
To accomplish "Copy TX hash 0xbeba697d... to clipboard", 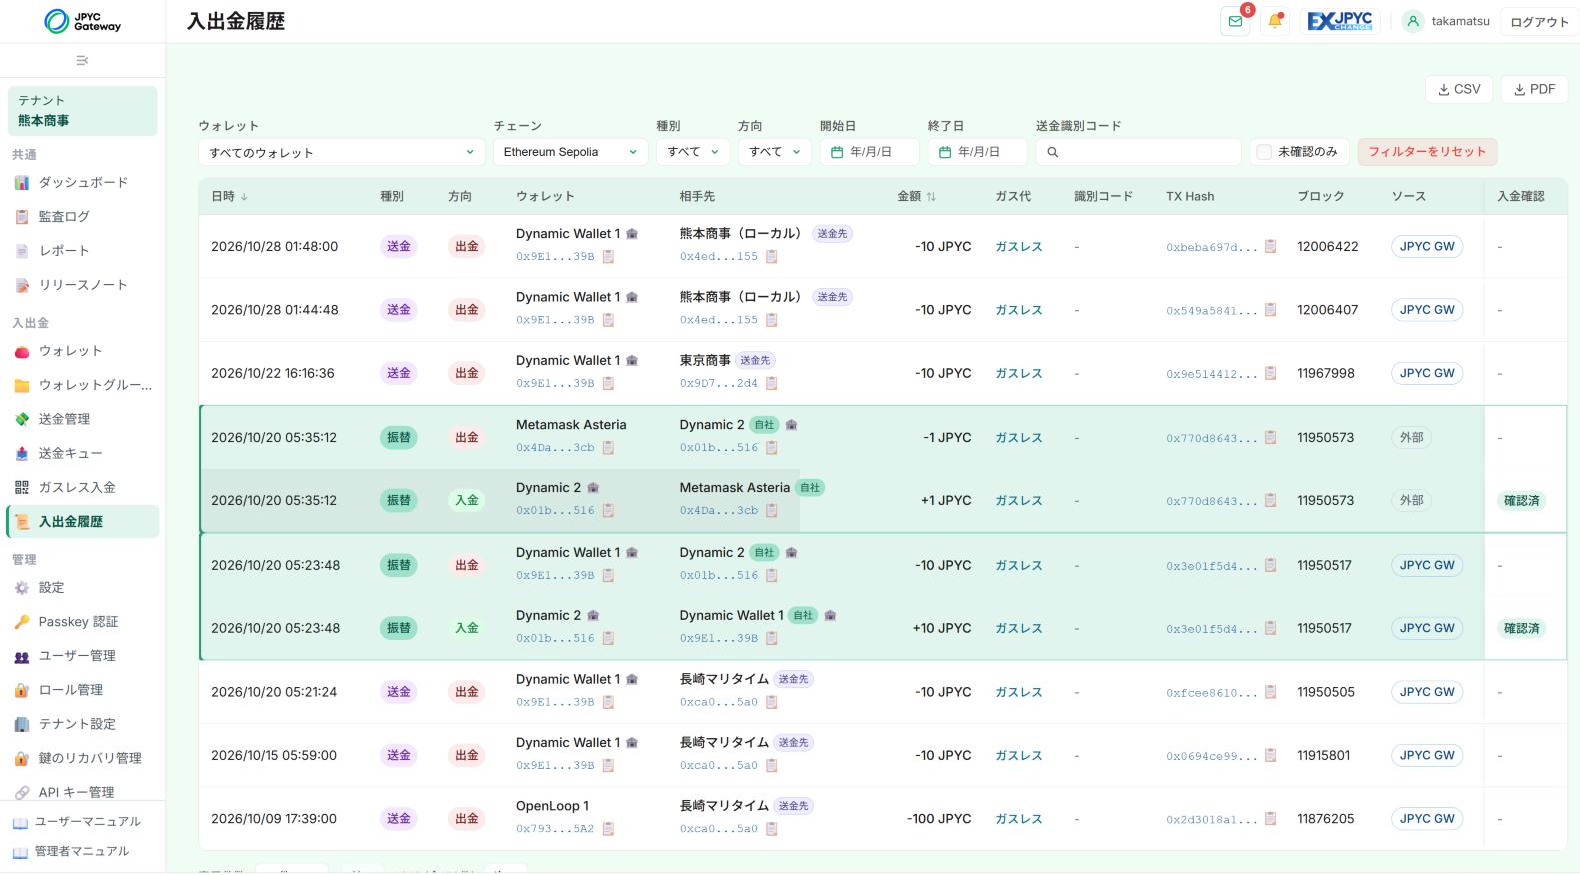I will (x=1270, y=247).
